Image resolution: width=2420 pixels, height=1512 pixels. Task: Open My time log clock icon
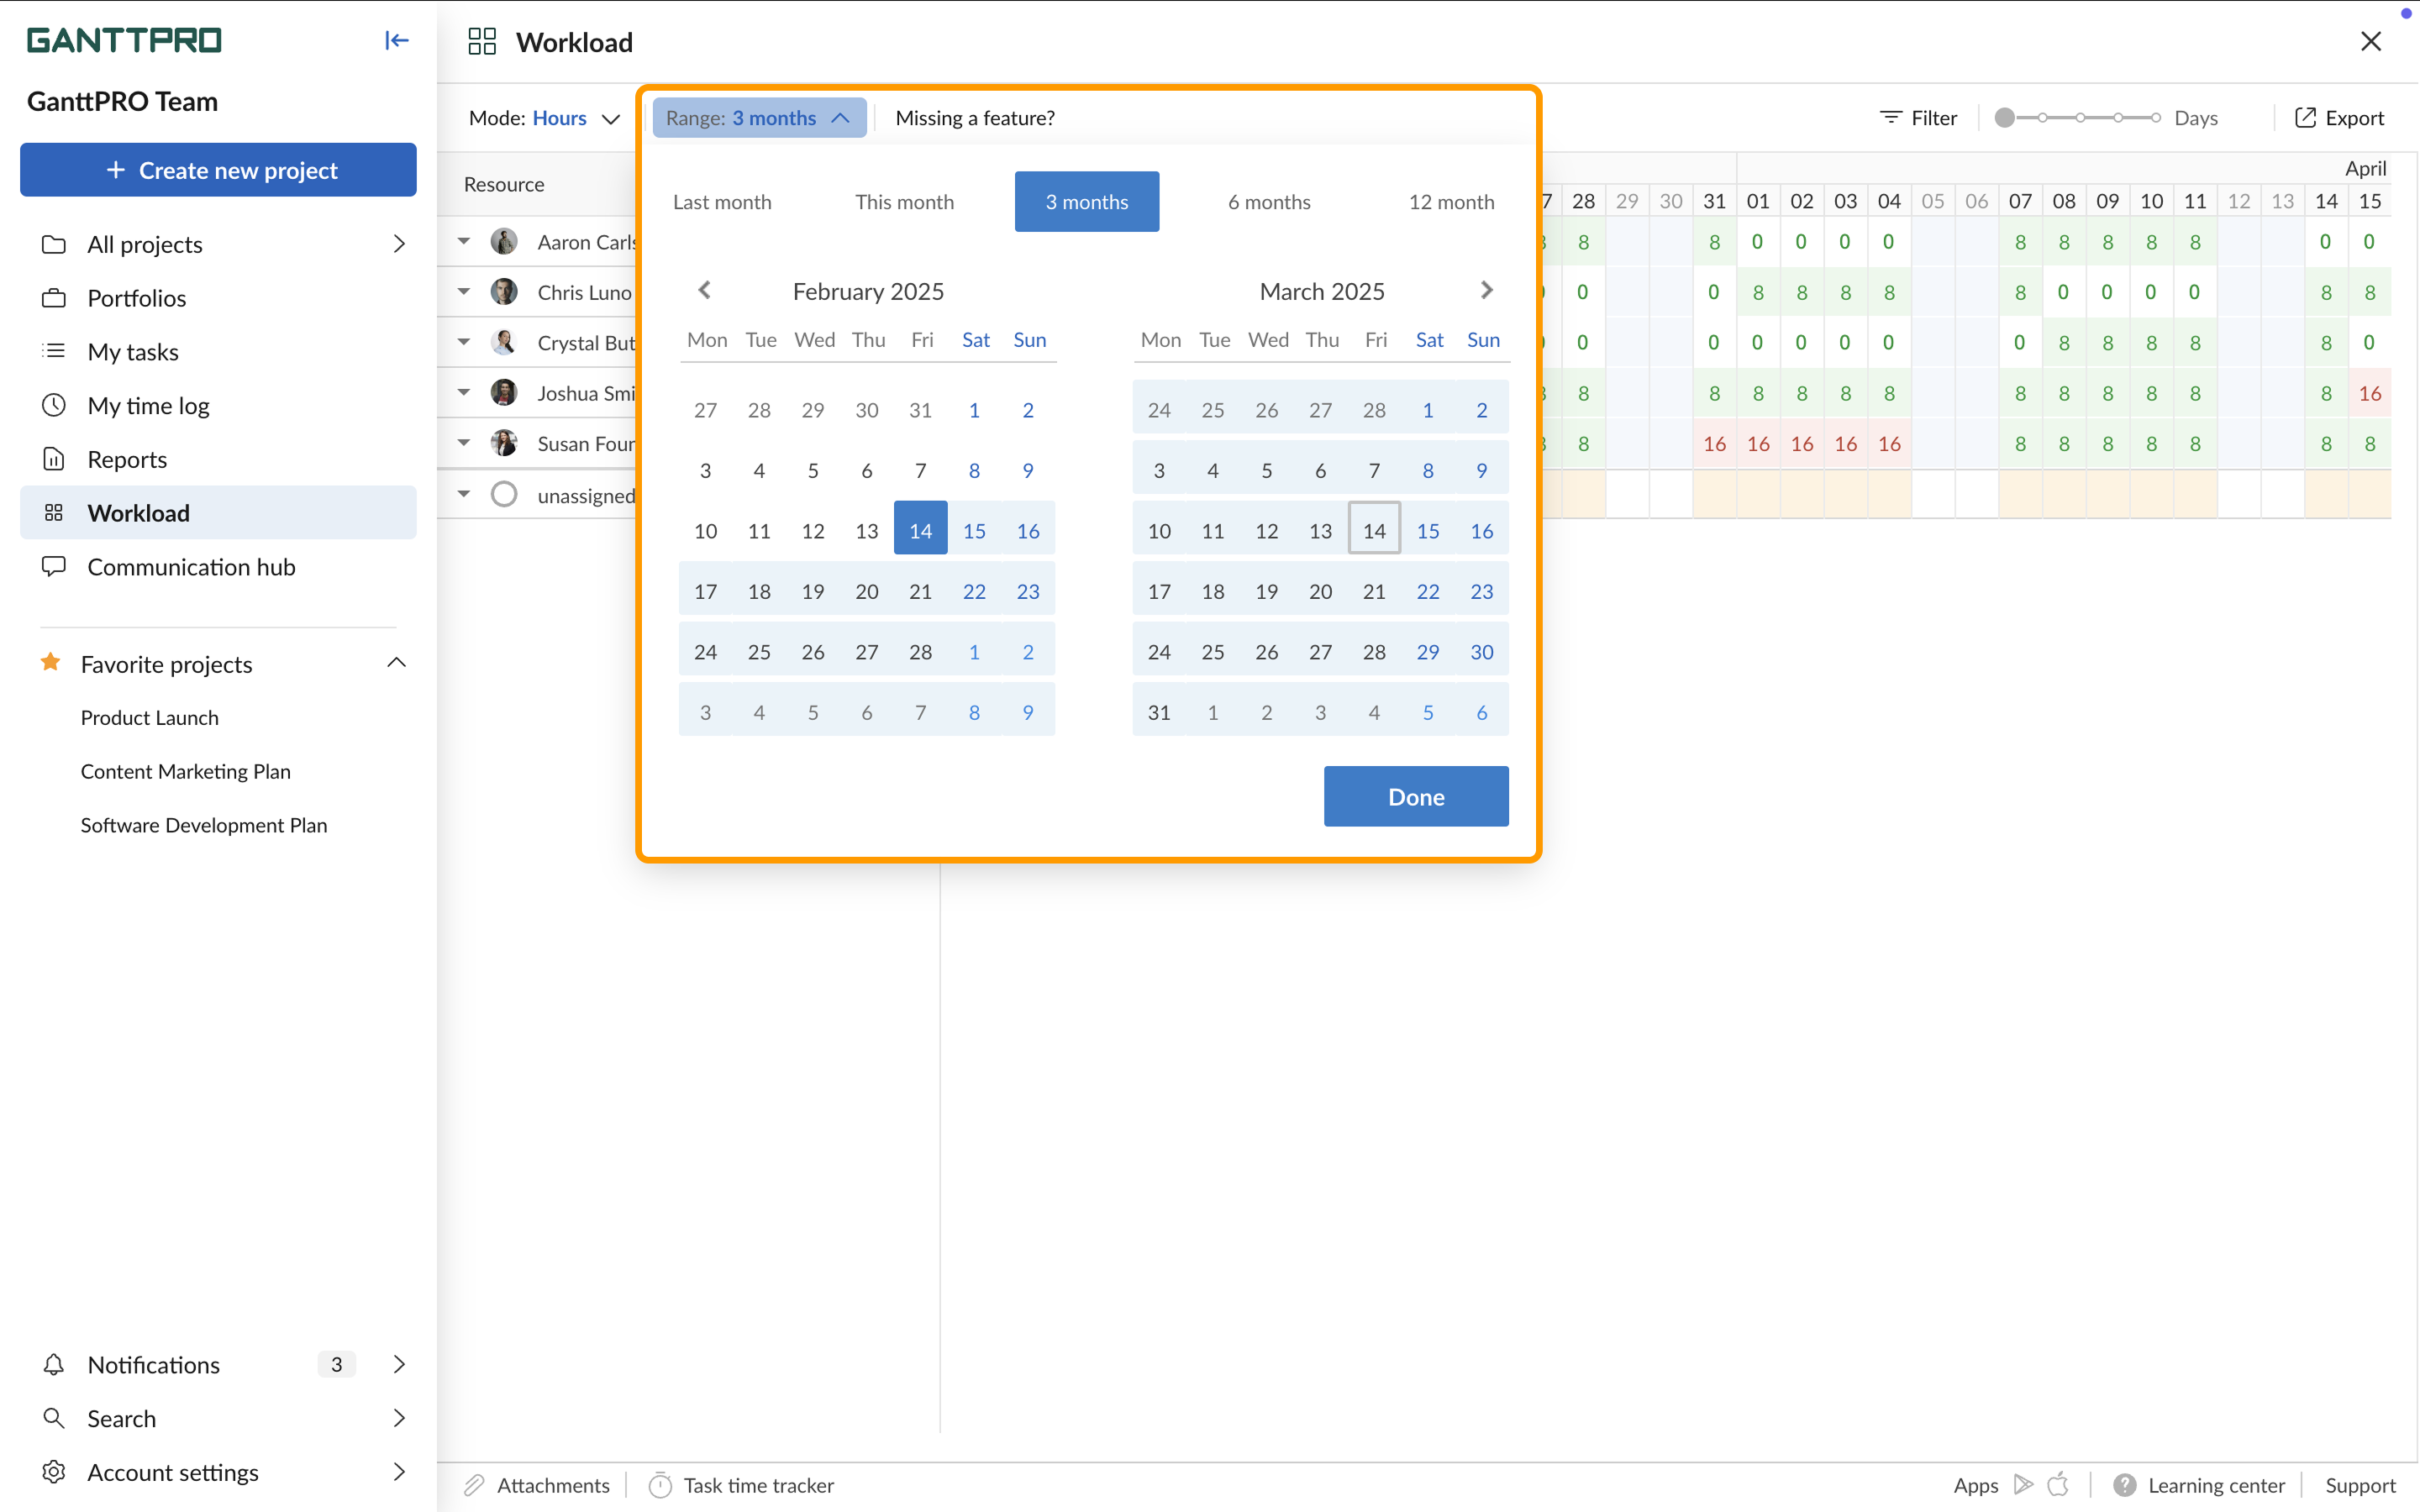[x=54, y=405]
